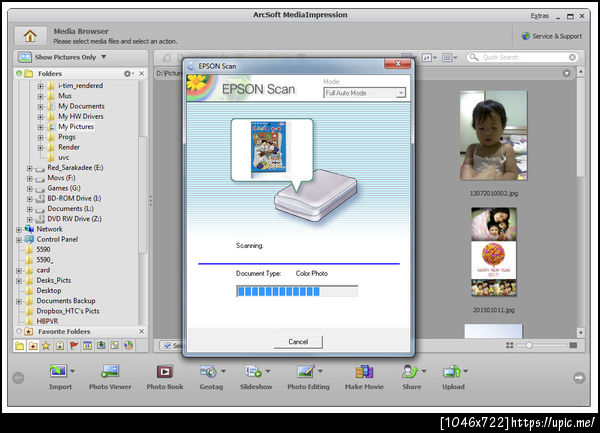
Task: Select Favorite Folders radio button
Action: [19, 331]
